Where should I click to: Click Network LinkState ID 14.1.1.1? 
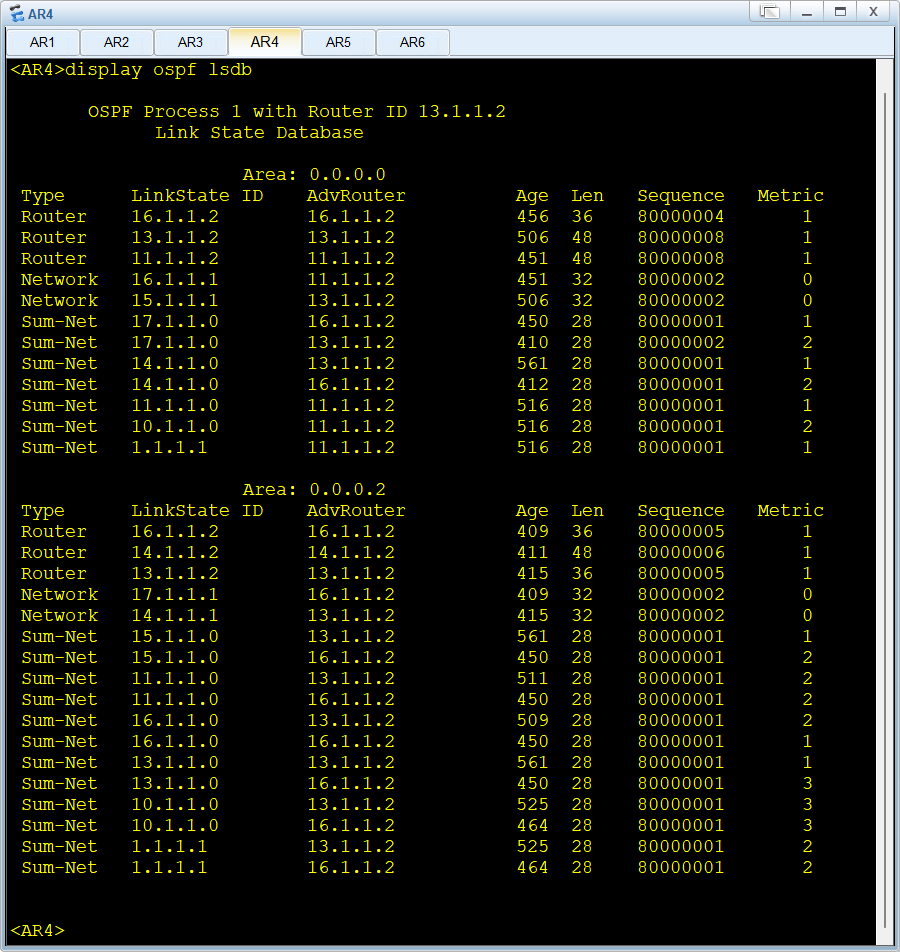[175, 616]
